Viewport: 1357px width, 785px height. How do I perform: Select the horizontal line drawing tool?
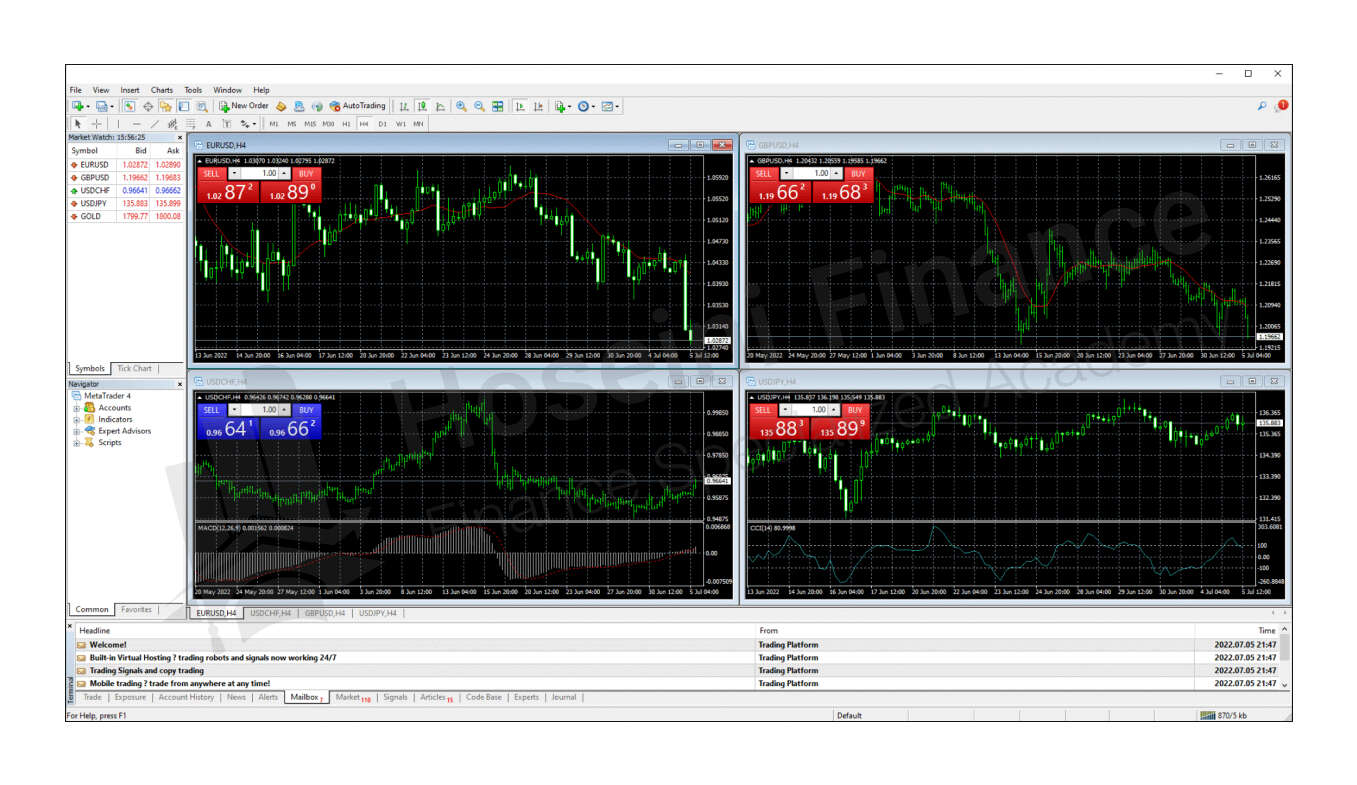click(136, 124)
